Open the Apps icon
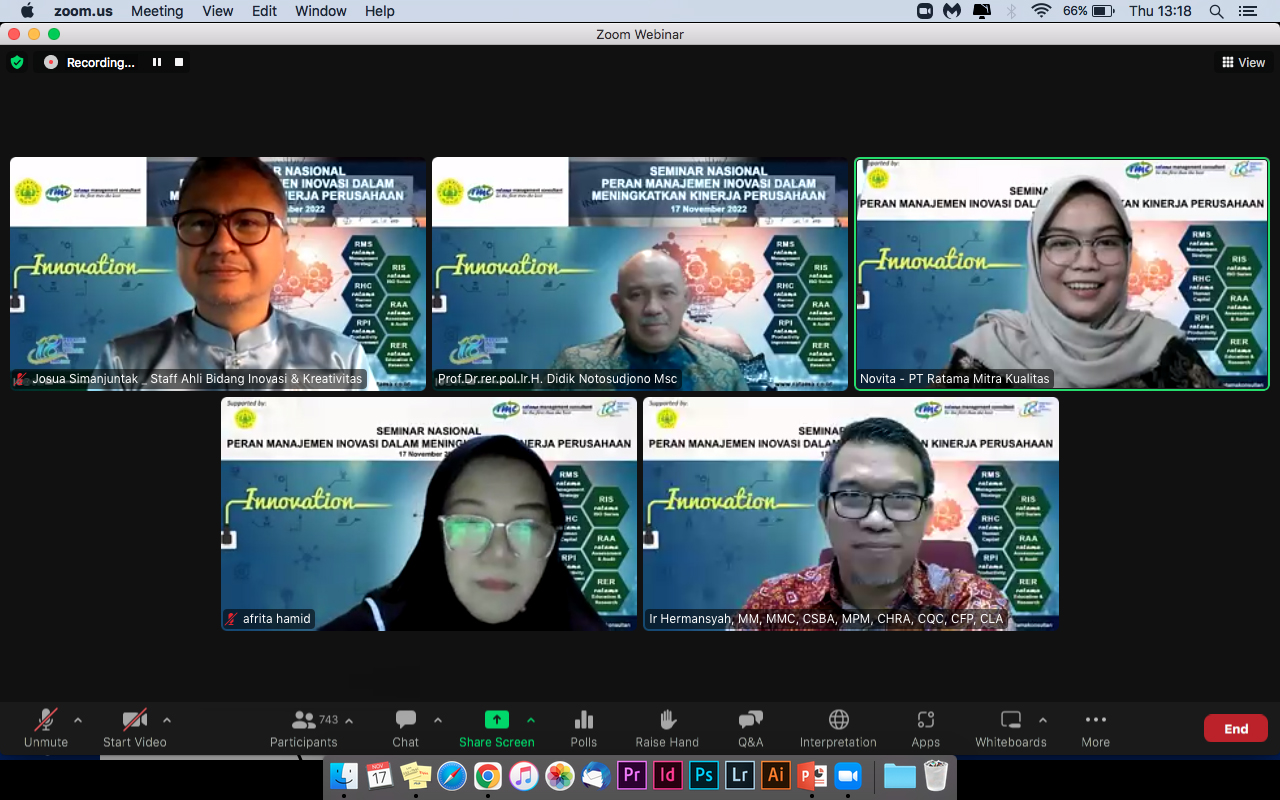 (926, 719)
